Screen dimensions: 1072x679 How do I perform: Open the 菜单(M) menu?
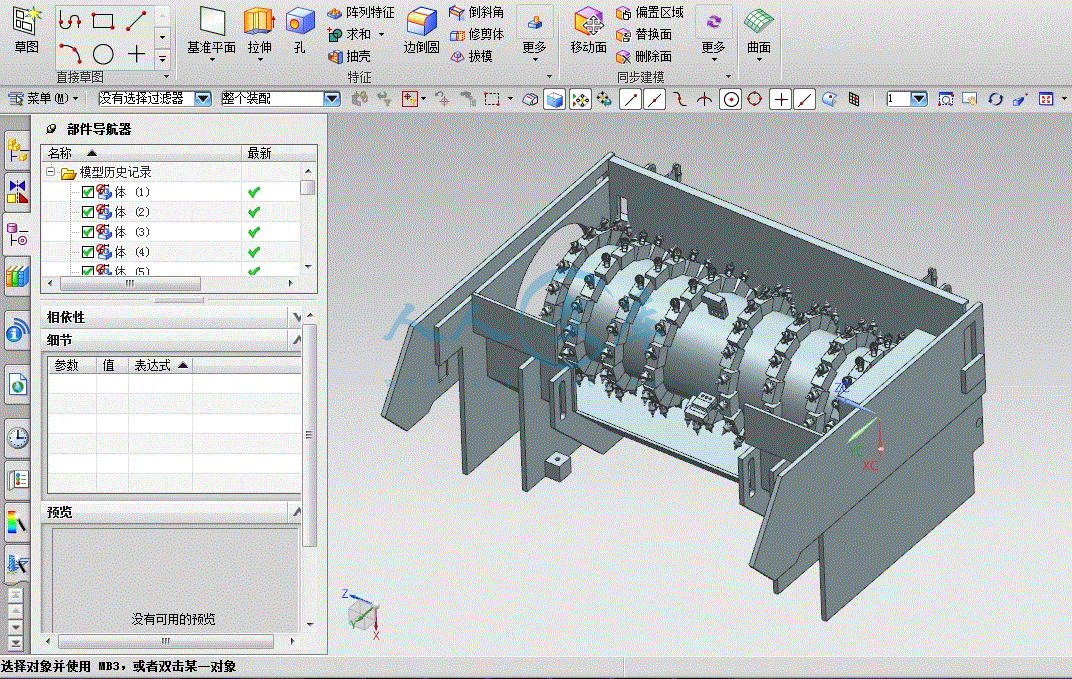(44, 99)
